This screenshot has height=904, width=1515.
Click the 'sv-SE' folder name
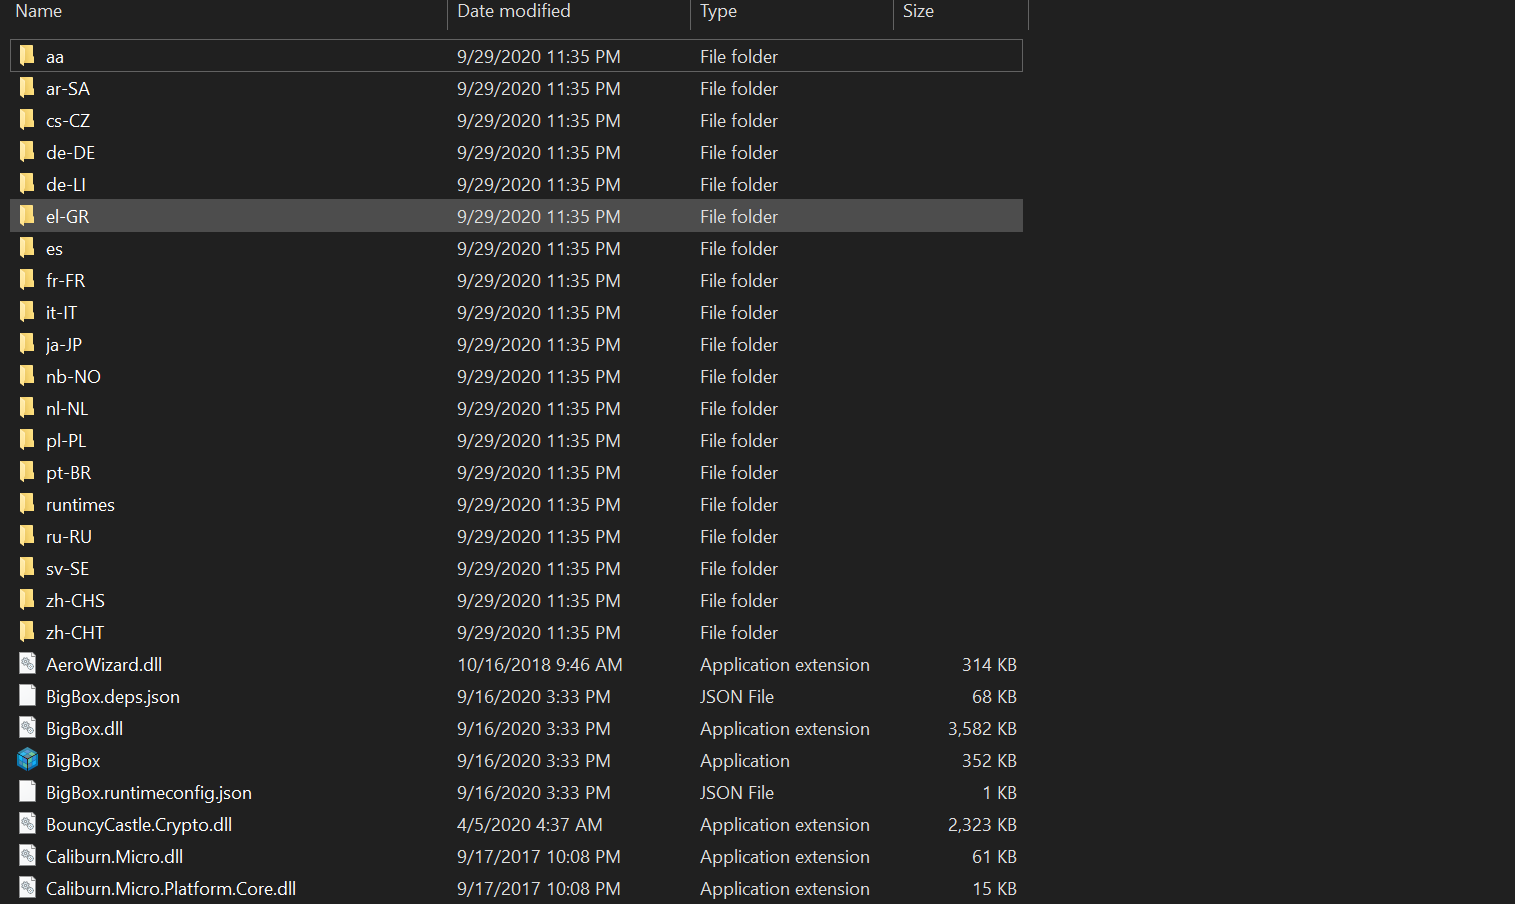(x=67, y=569)
